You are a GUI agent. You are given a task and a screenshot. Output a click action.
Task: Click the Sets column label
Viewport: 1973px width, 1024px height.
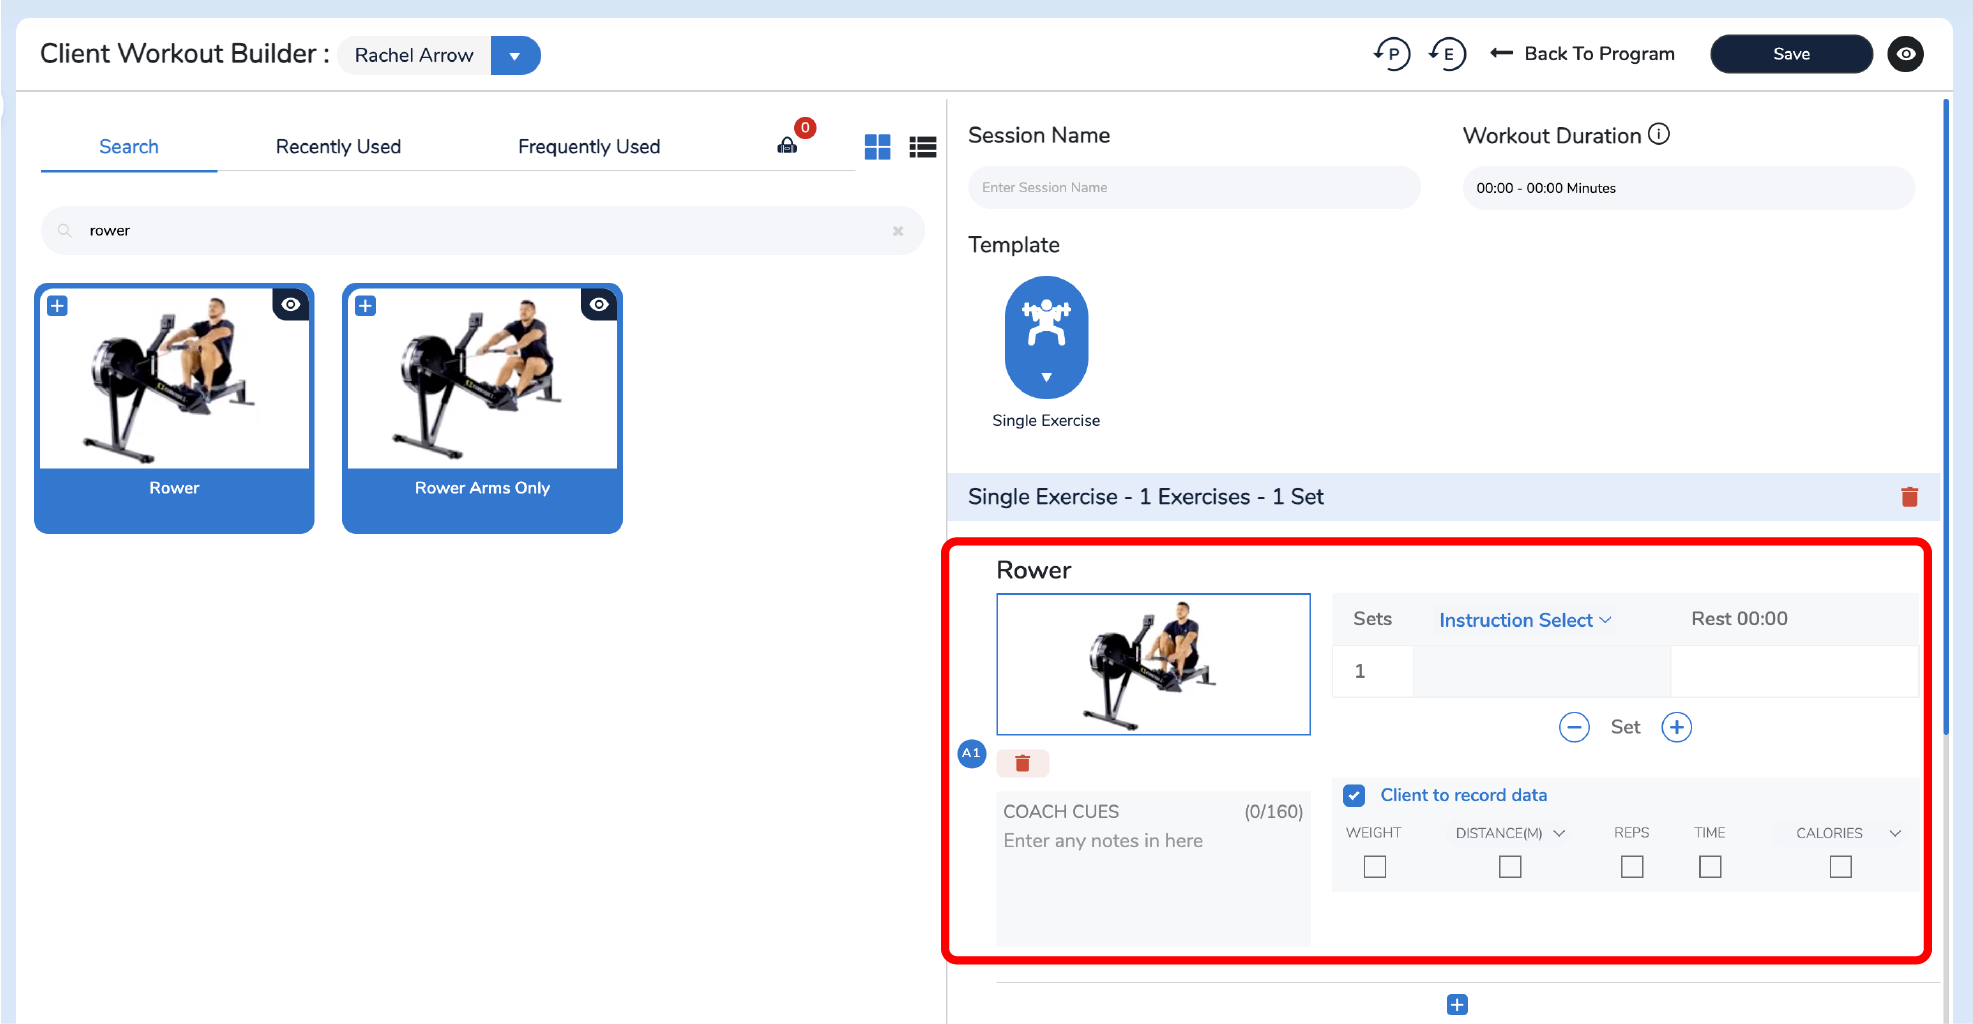(1372, 619)
